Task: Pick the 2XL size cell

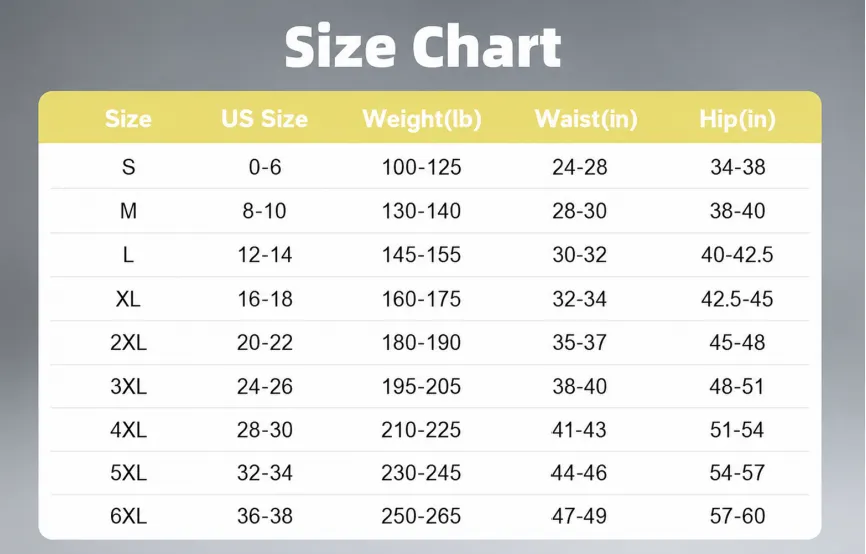Action: point(128,342)
